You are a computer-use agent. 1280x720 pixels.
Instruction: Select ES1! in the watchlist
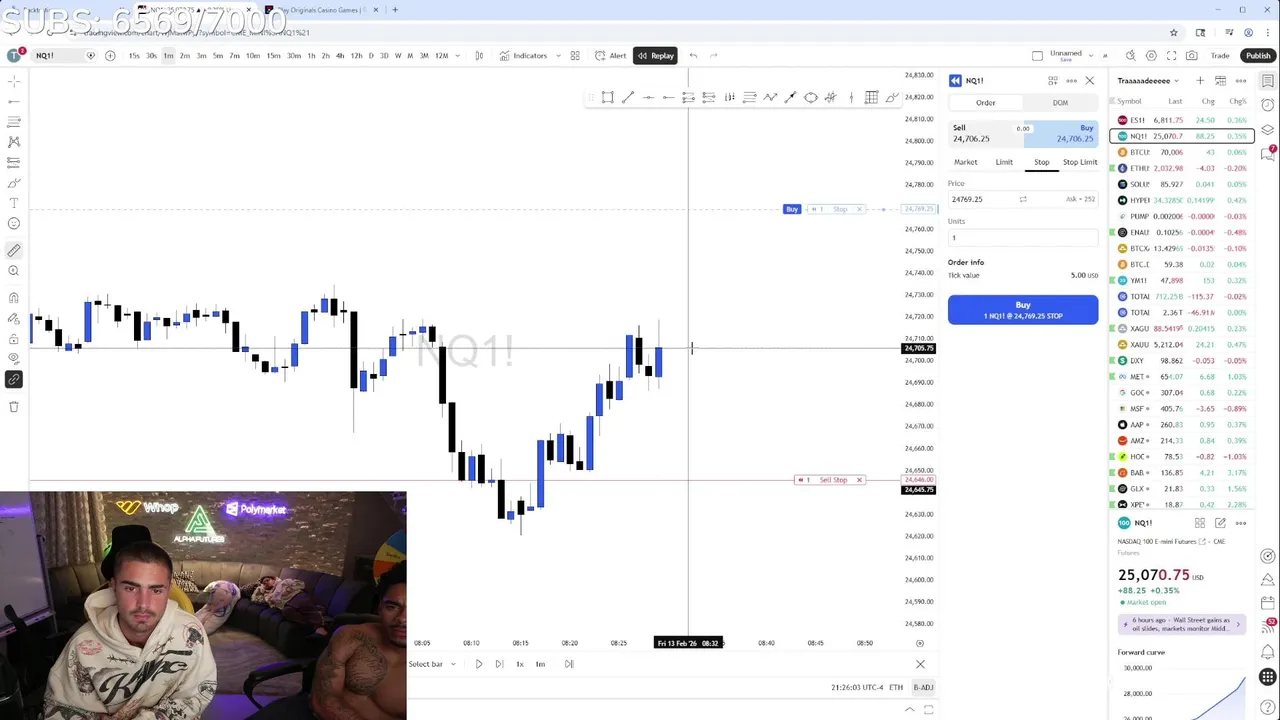(1182, 120)
